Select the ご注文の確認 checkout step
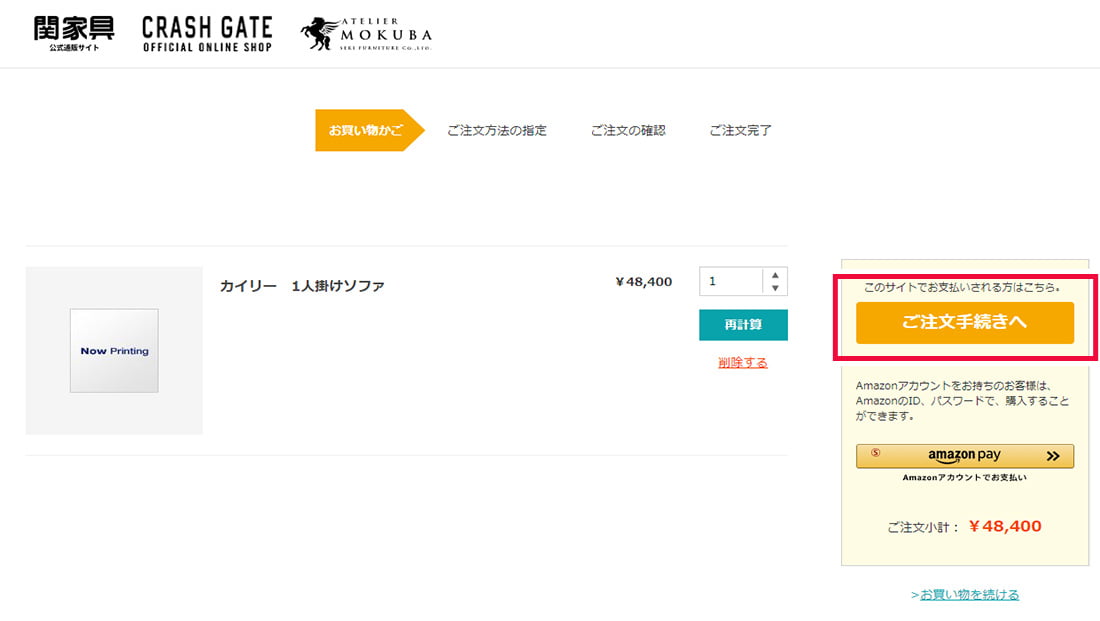1100x621 pixels. coord(628,130)
